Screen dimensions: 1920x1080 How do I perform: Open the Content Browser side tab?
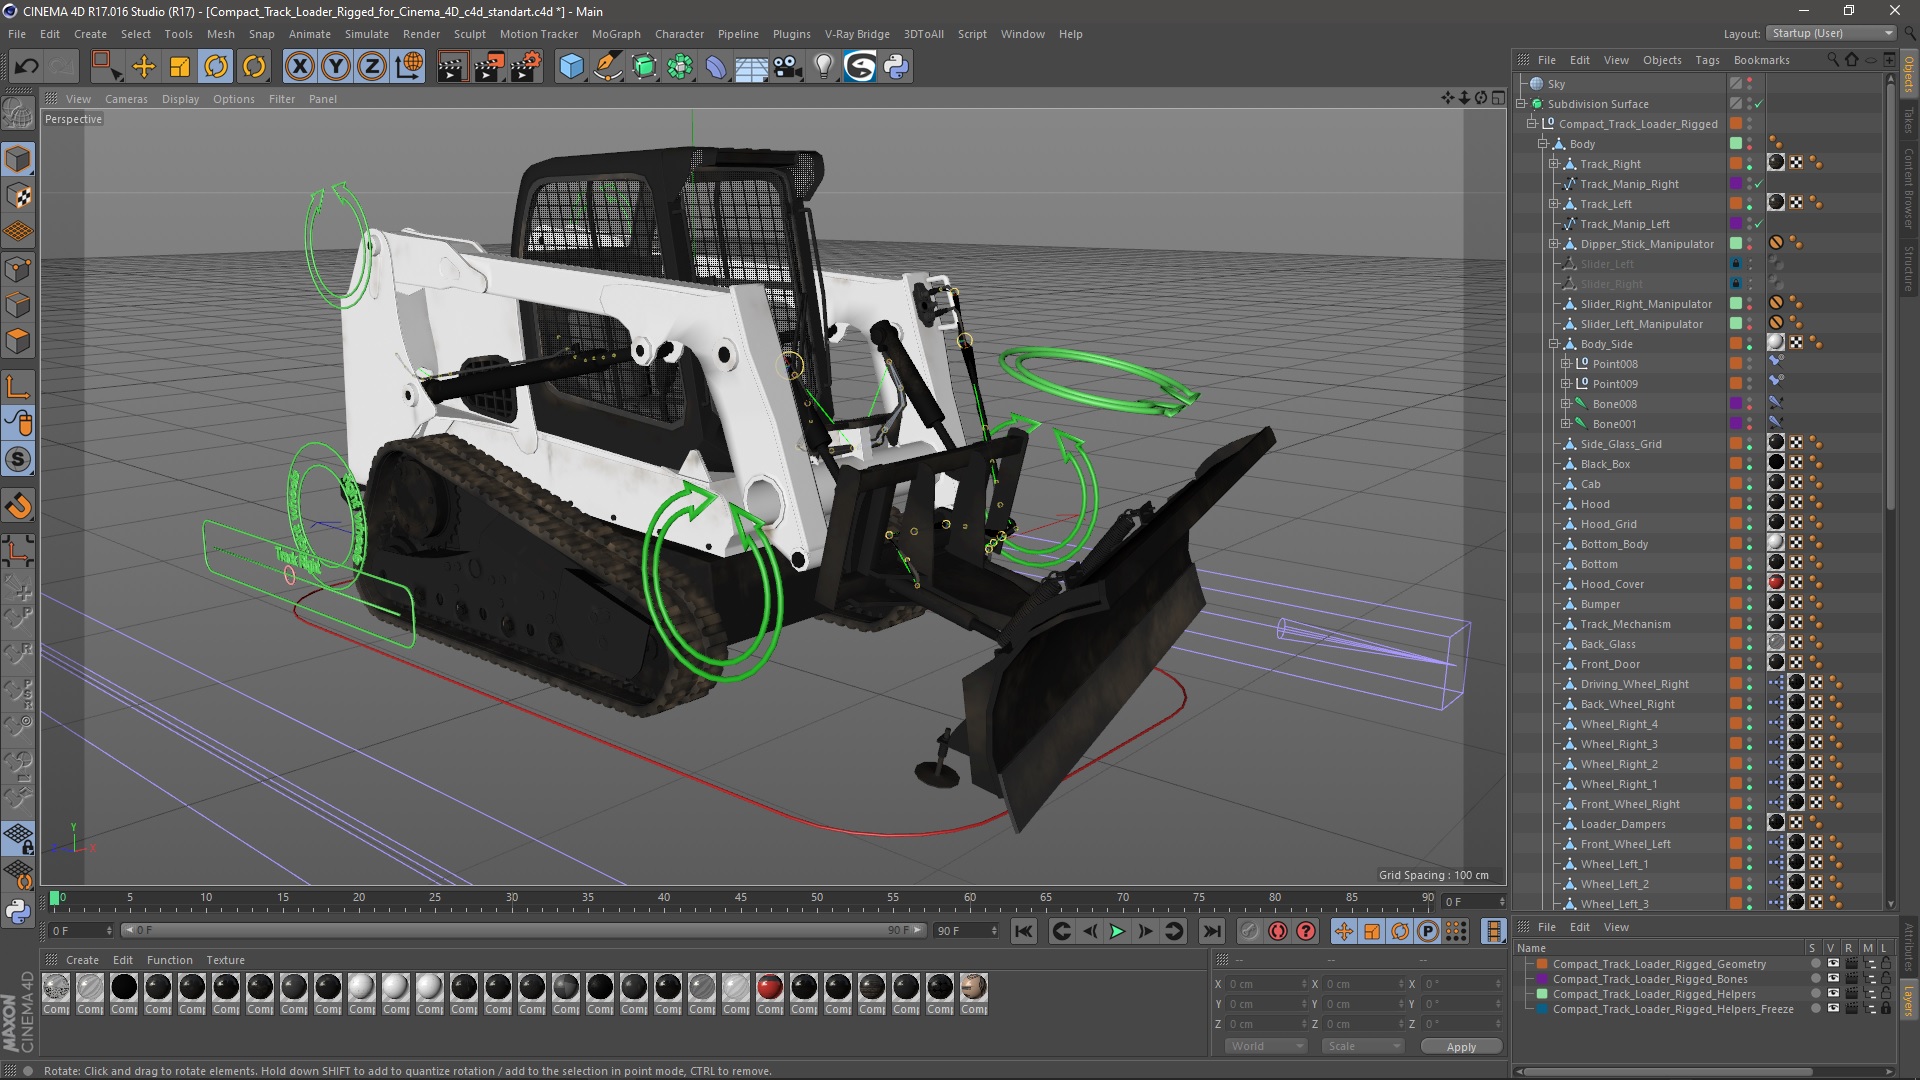pyautogui.click(x=1909, y=188)
